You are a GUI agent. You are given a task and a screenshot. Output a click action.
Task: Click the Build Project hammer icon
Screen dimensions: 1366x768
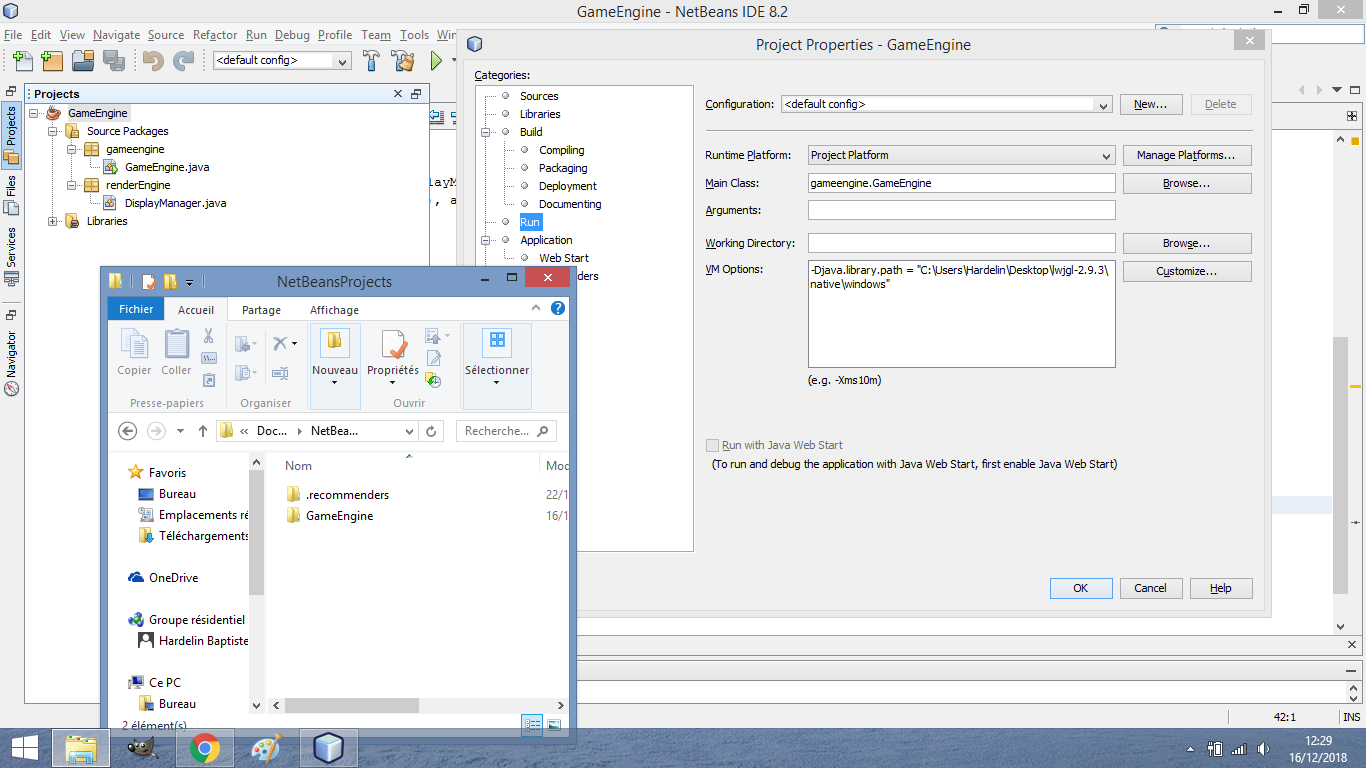point(371,60)
